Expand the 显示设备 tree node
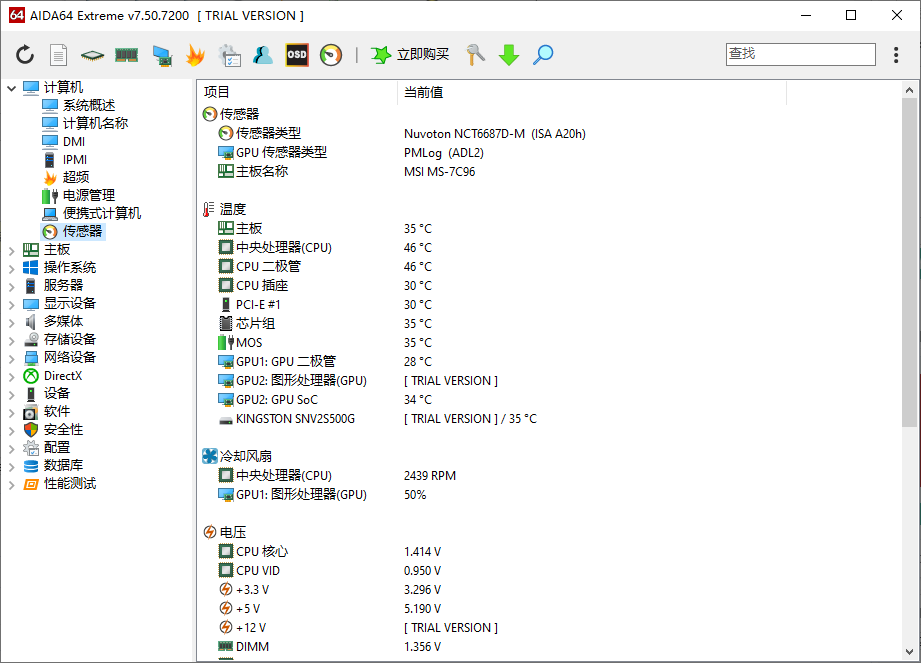This screenshot has height=663, width=921. tap(11, 305)
